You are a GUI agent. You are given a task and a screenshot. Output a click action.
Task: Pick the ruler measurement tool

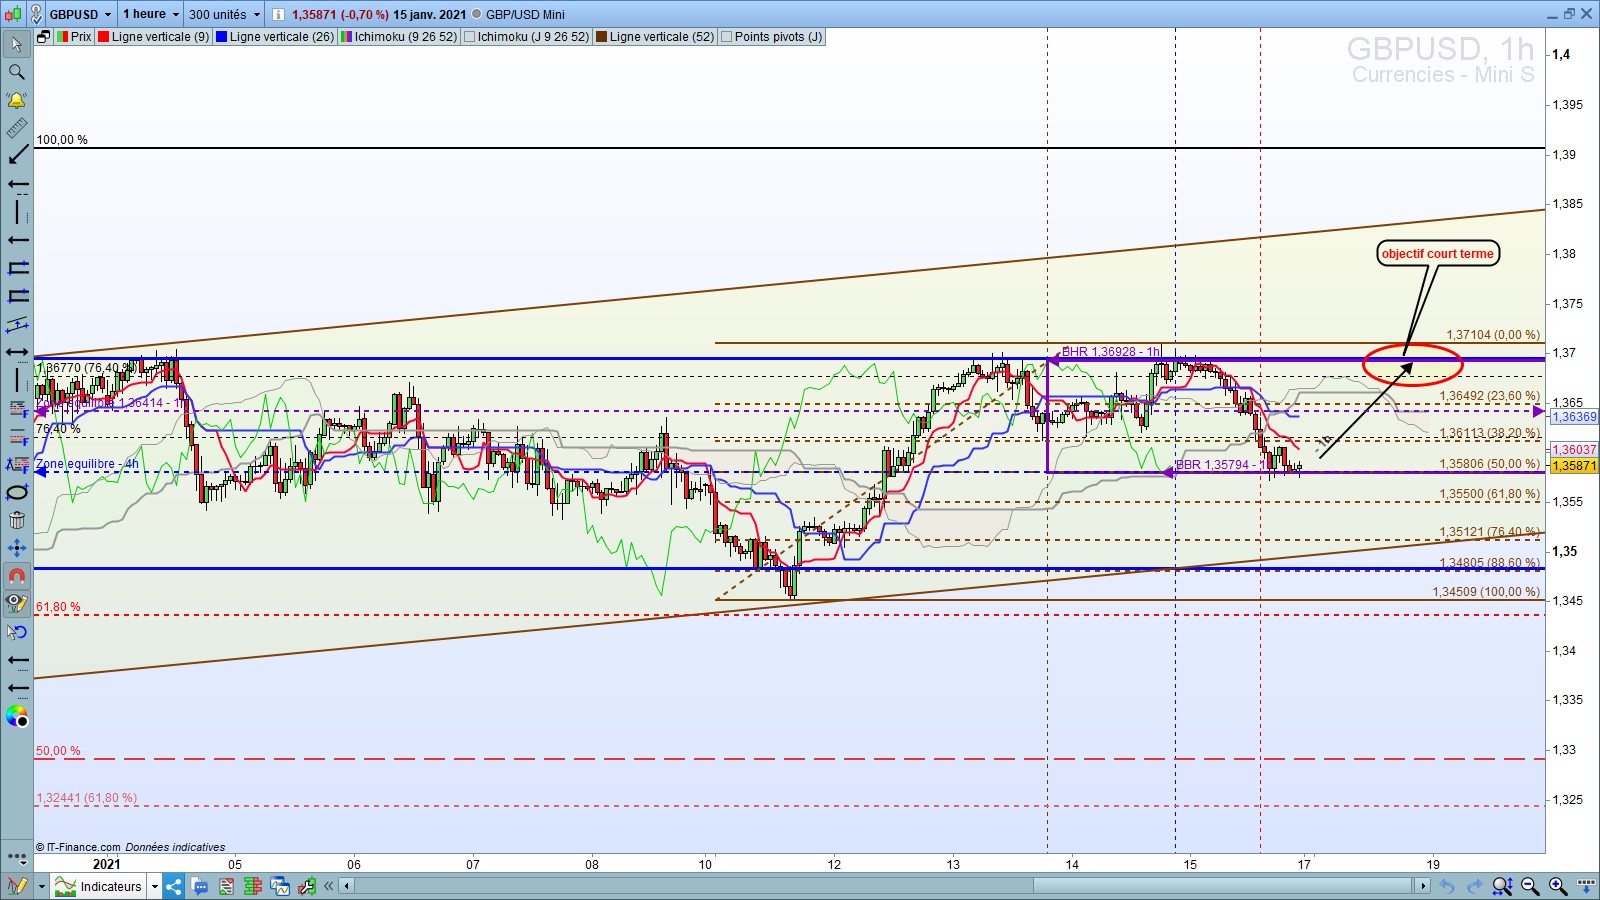click(17, 128)
